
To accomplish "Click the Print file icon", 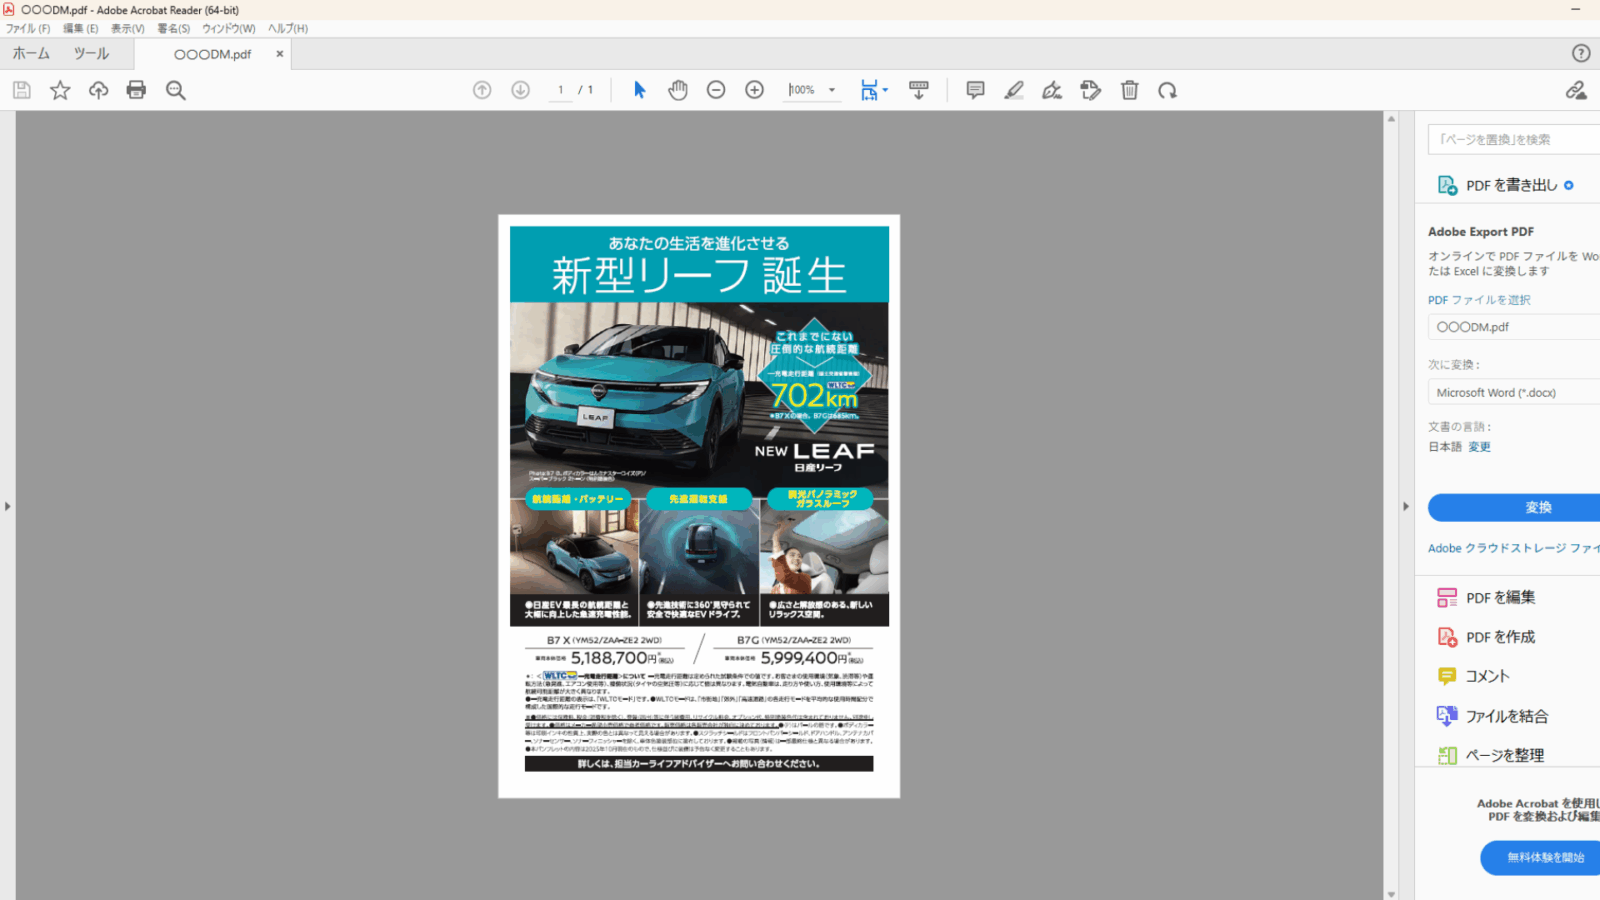I will click(x=136, y=90).
